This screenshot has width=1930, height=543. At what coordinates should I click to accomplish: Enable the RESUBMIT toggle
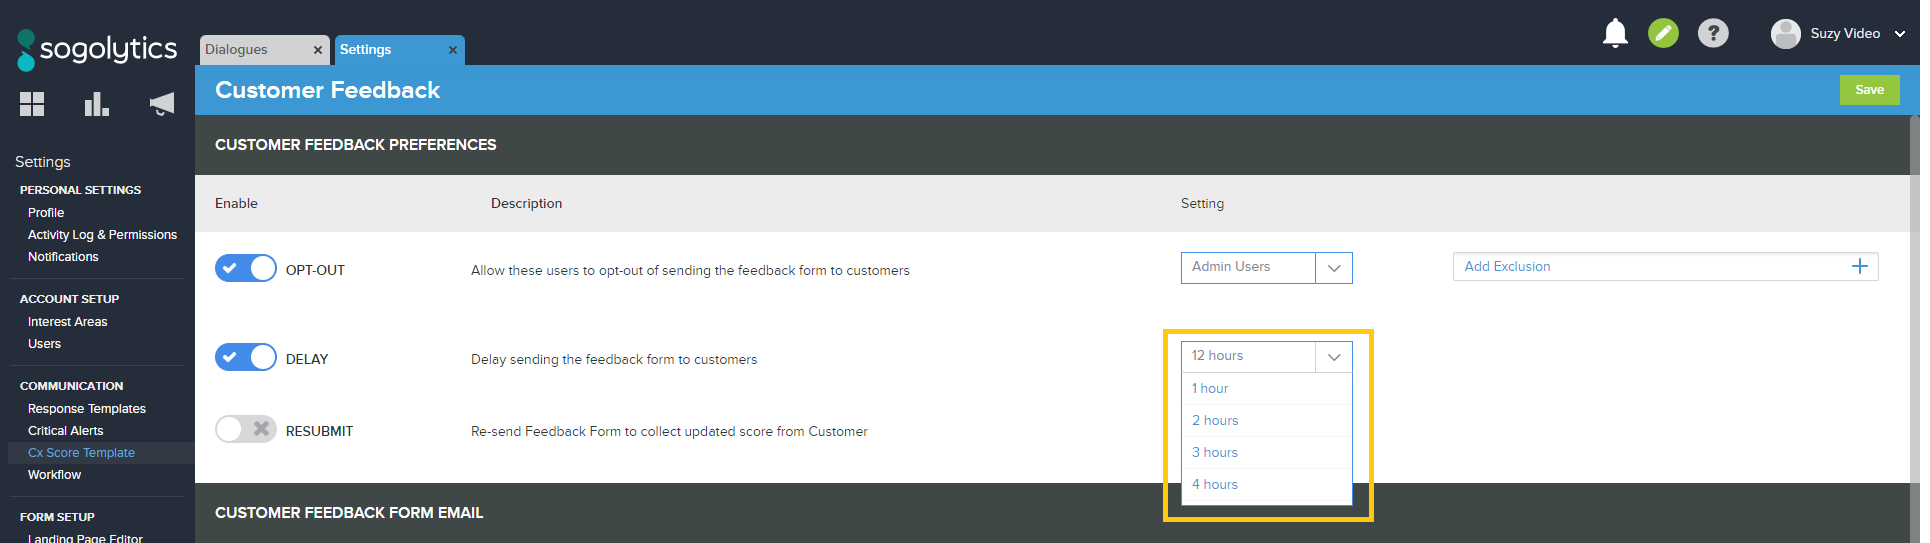point(245,430)
